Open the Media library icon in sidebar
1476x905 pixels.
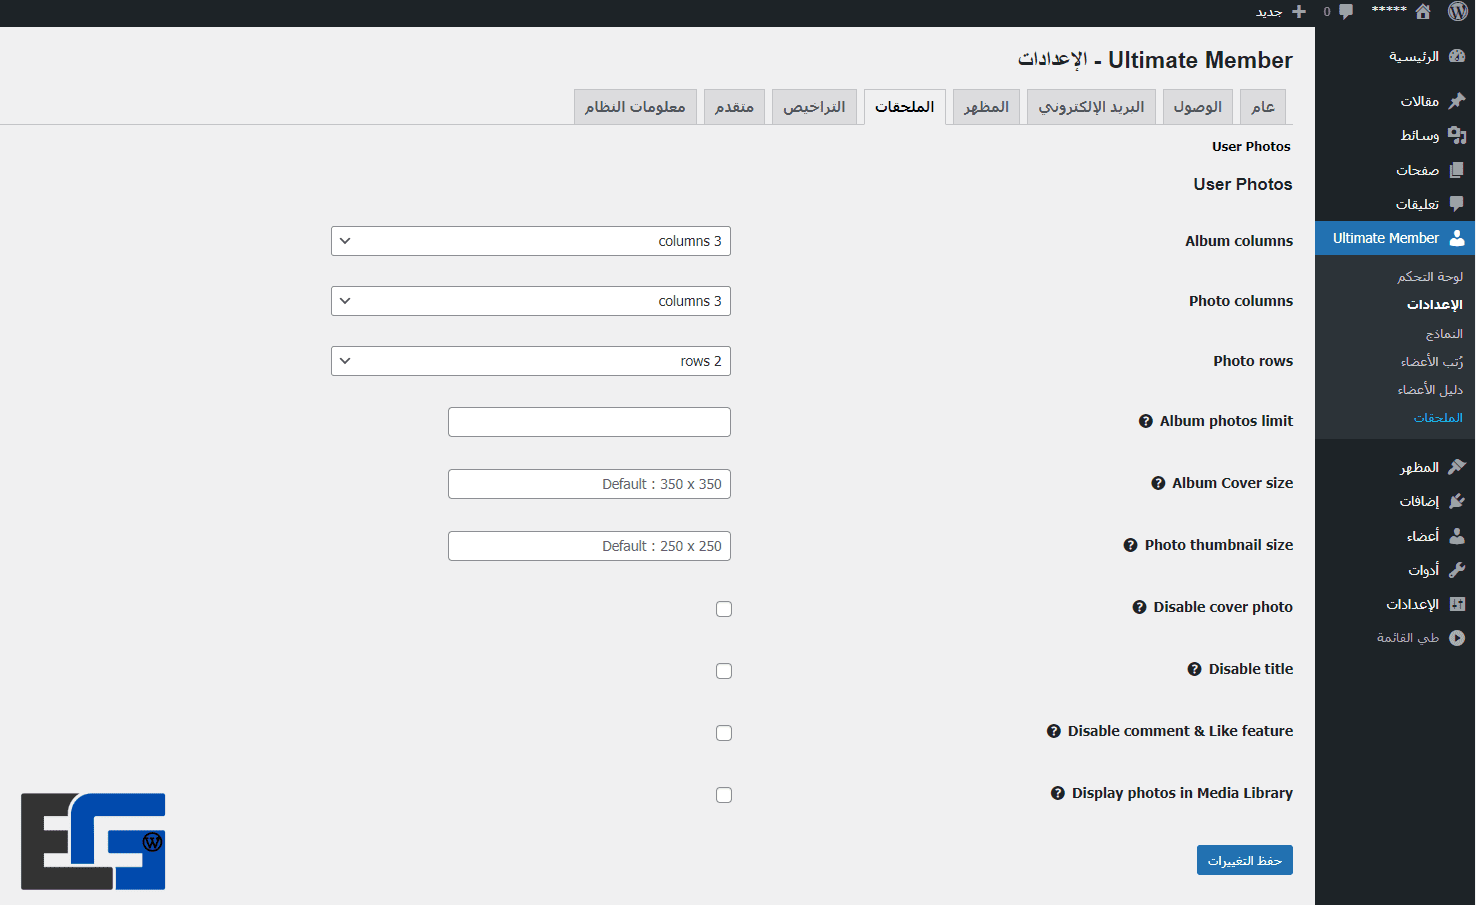[1457, 135]
